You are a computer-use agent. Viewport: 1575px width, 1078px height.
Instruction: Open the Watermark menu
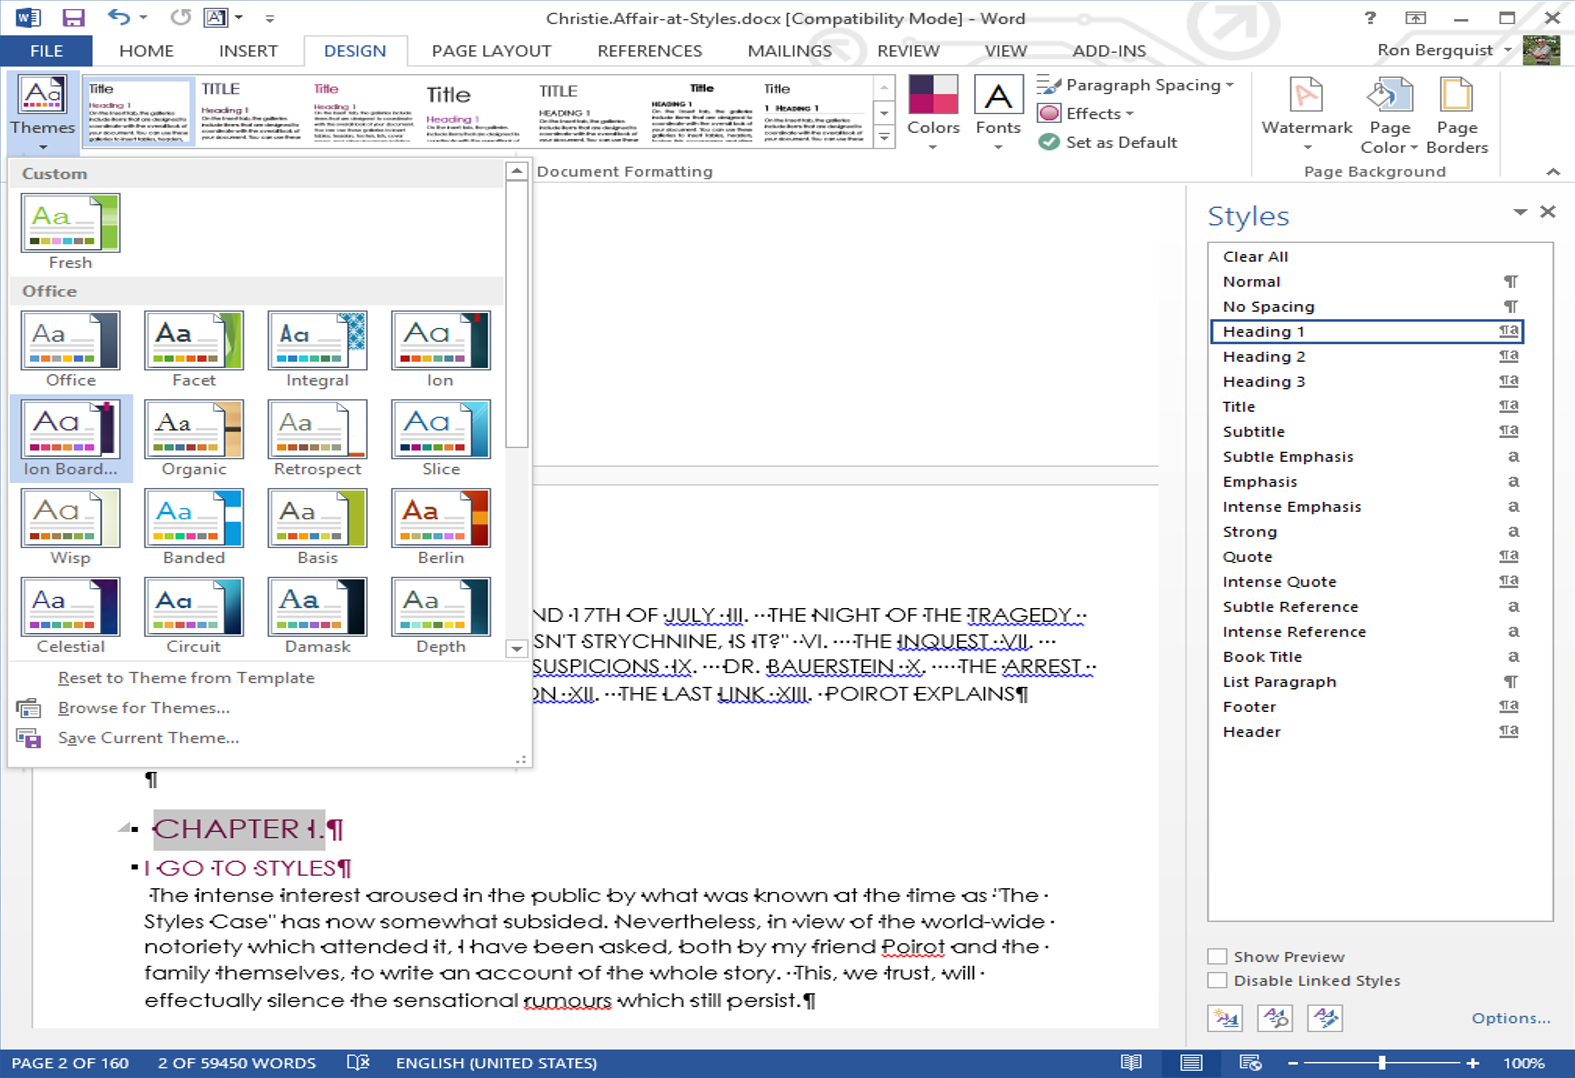pyautogui.click(x=1306, y=115)
